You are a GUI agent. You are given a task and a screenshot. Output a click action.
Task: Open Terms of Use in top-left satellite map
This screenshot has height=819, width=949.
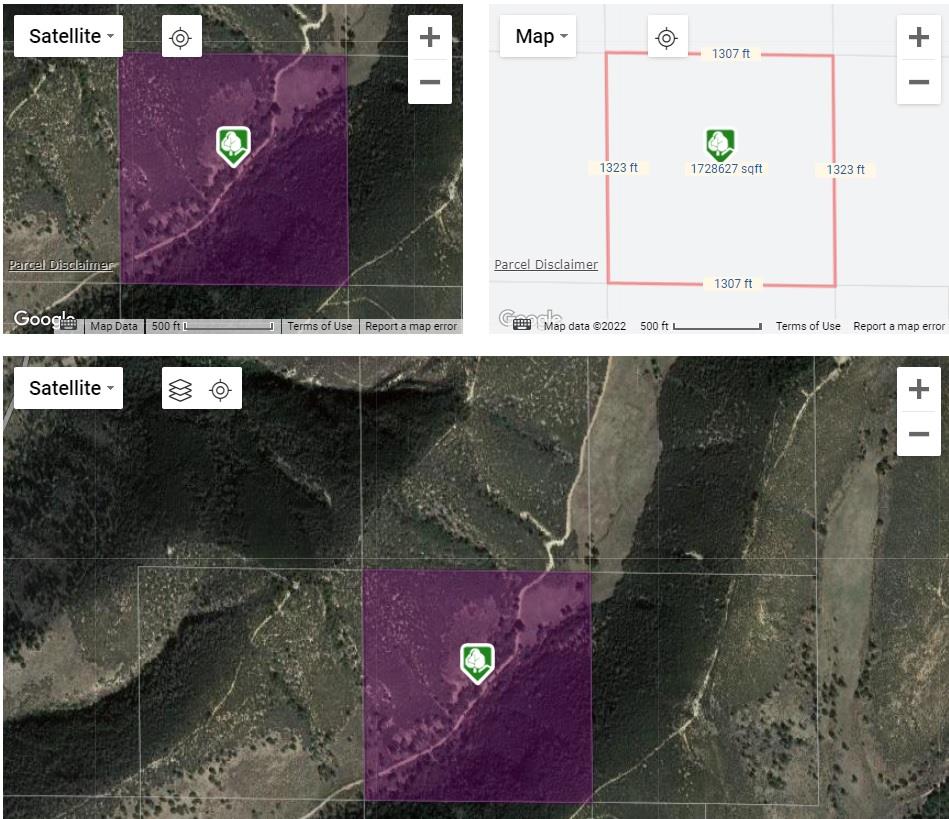(x=320, y=326)
